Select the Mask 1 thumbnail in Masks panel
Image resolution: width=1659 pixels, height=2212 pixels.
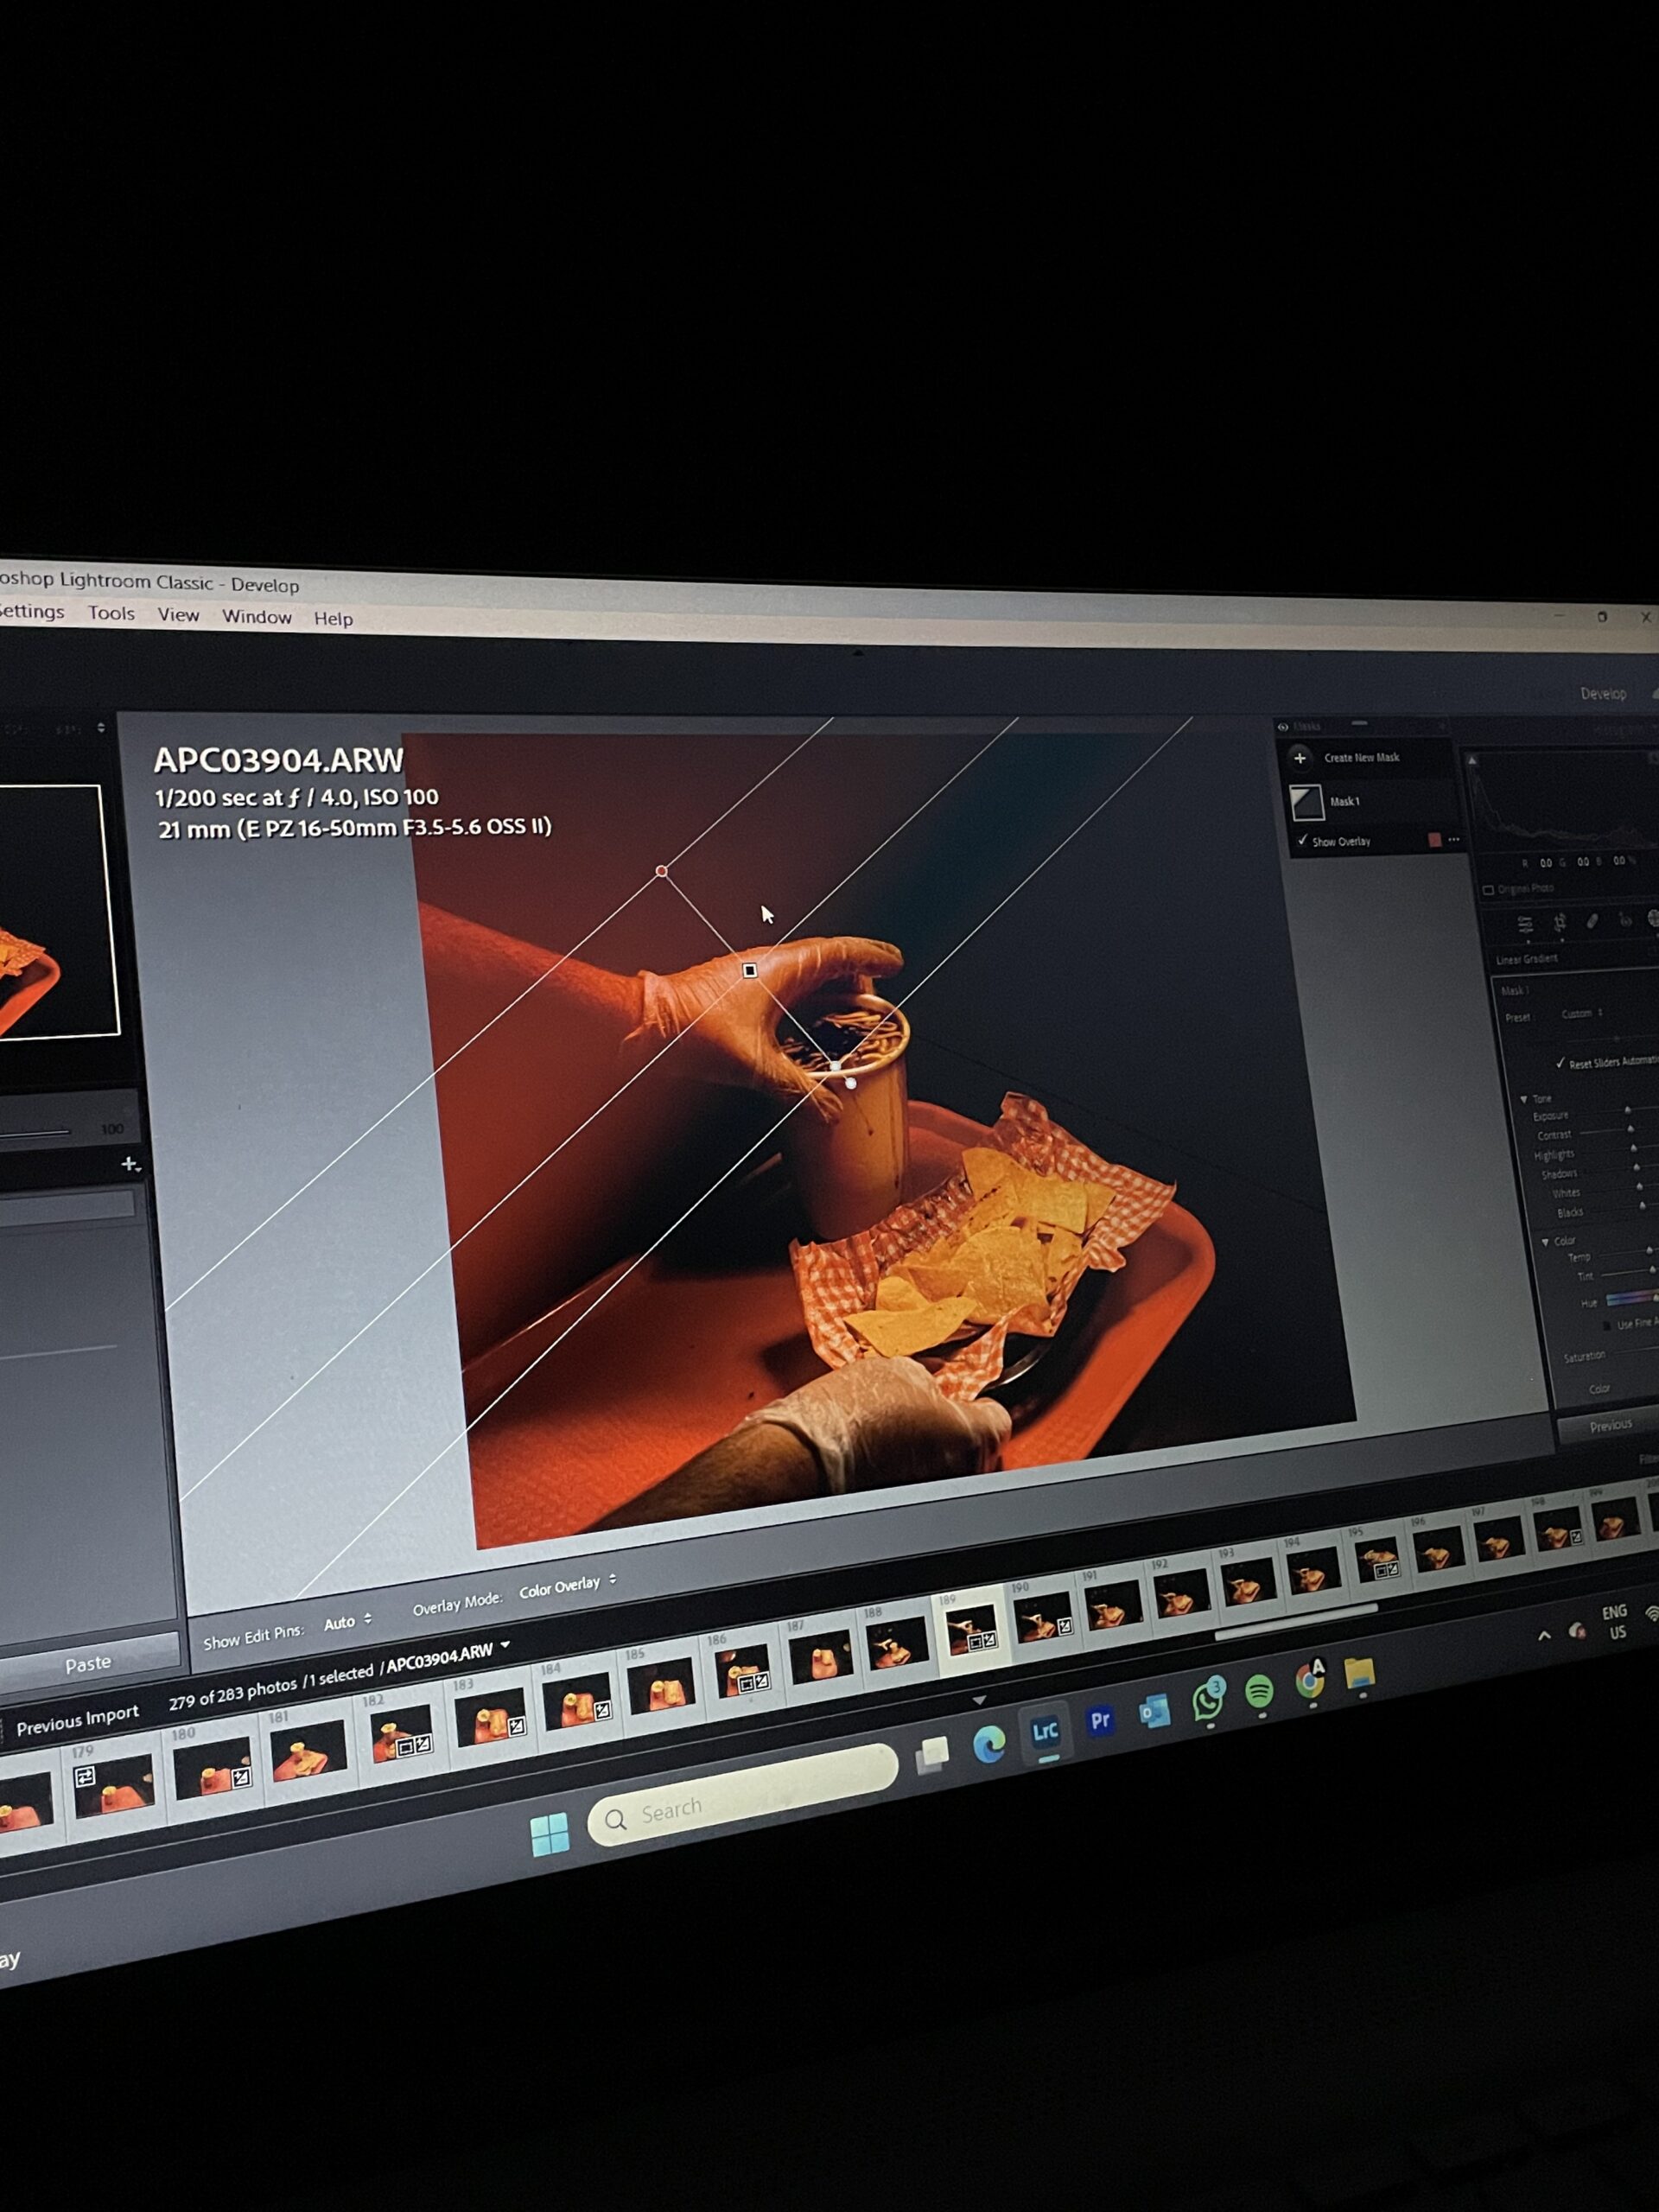pyautogui.click(x=1306, y=801)
